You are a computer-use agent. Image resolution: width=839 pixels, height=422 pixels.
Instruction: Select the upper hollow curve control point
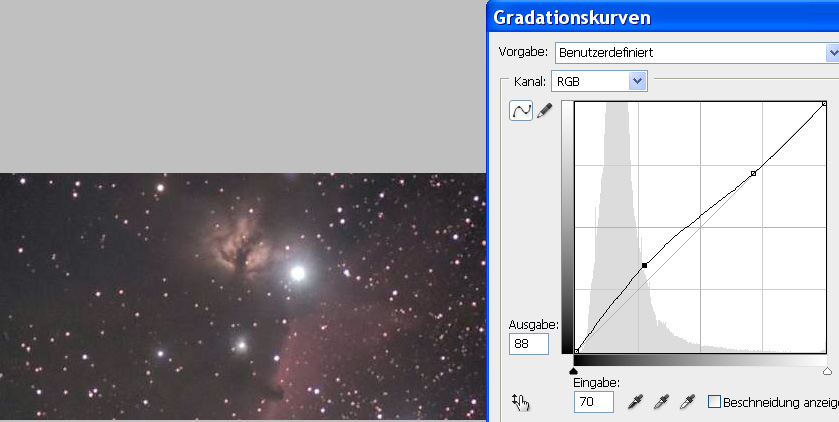(x=753, y=173)
